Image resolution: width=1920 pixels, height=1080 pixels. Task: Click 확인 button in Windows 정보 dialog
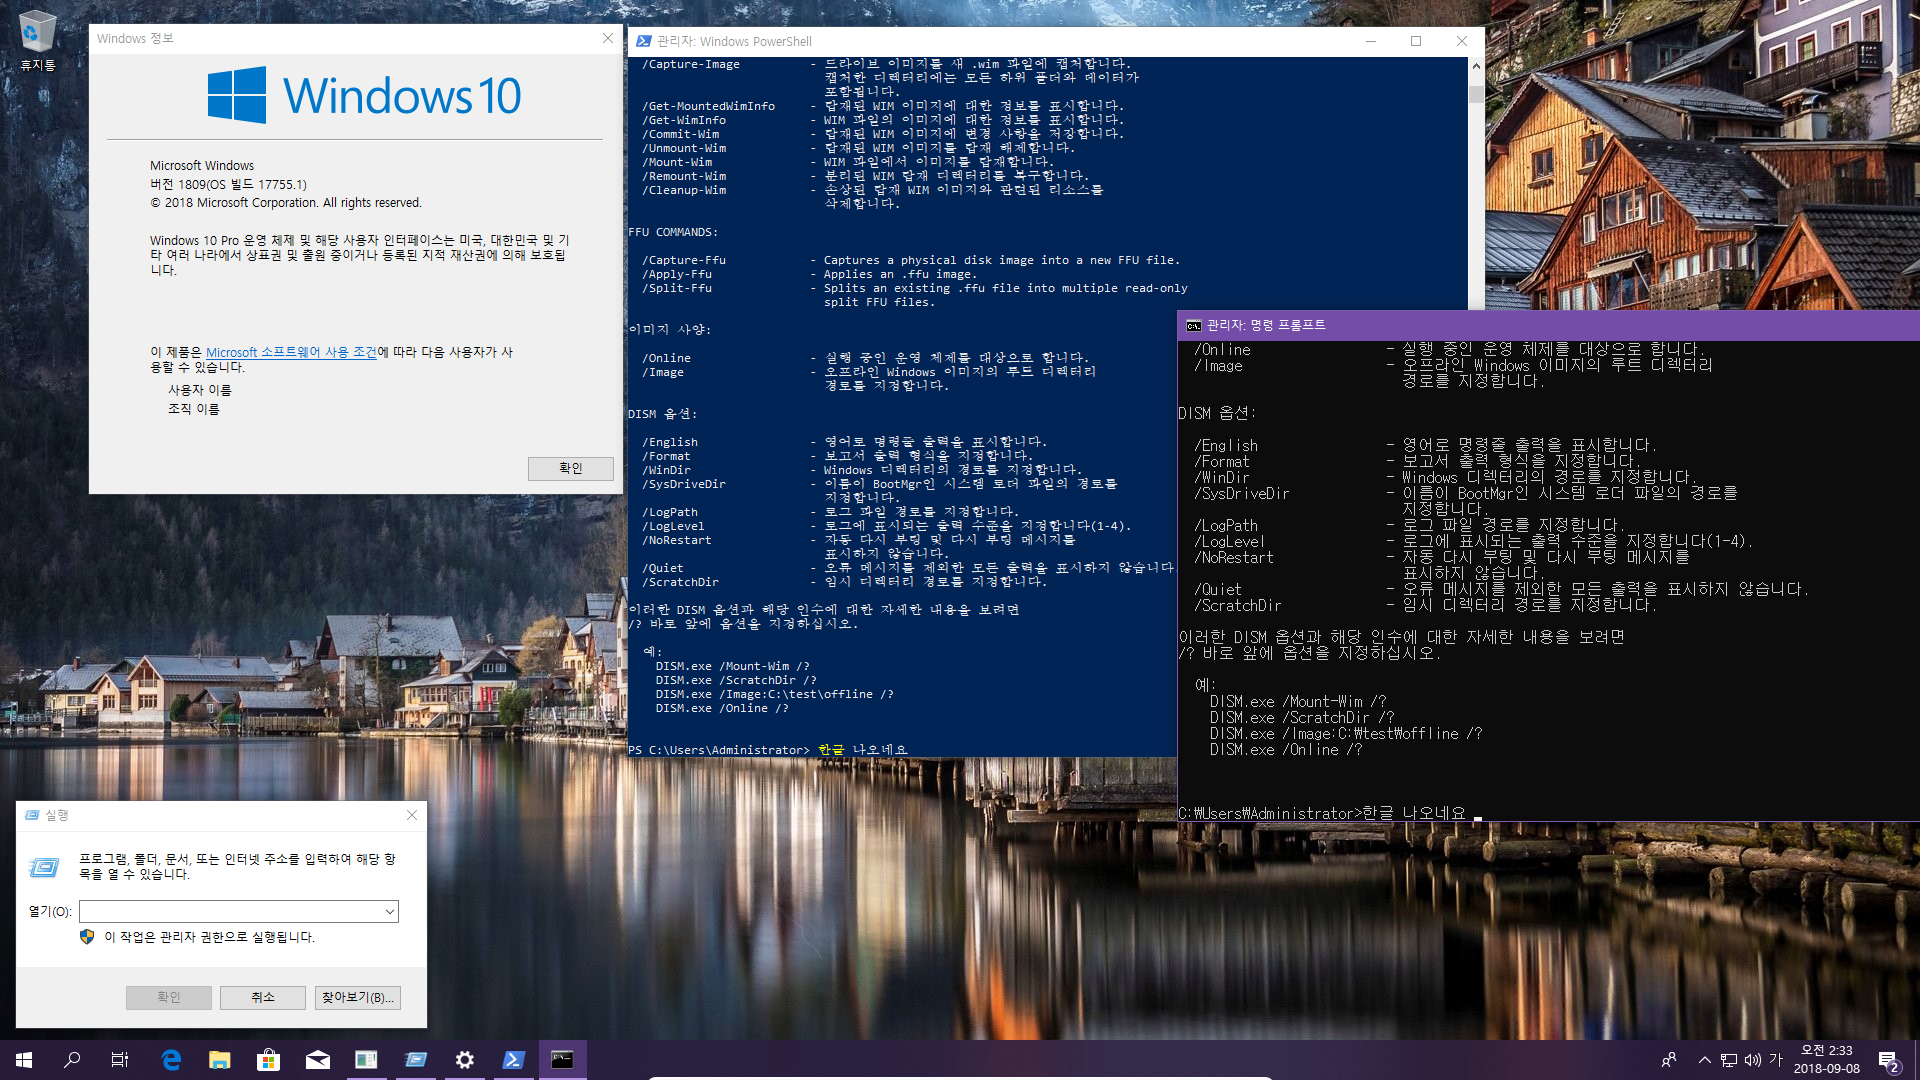[x=570, y=468]
